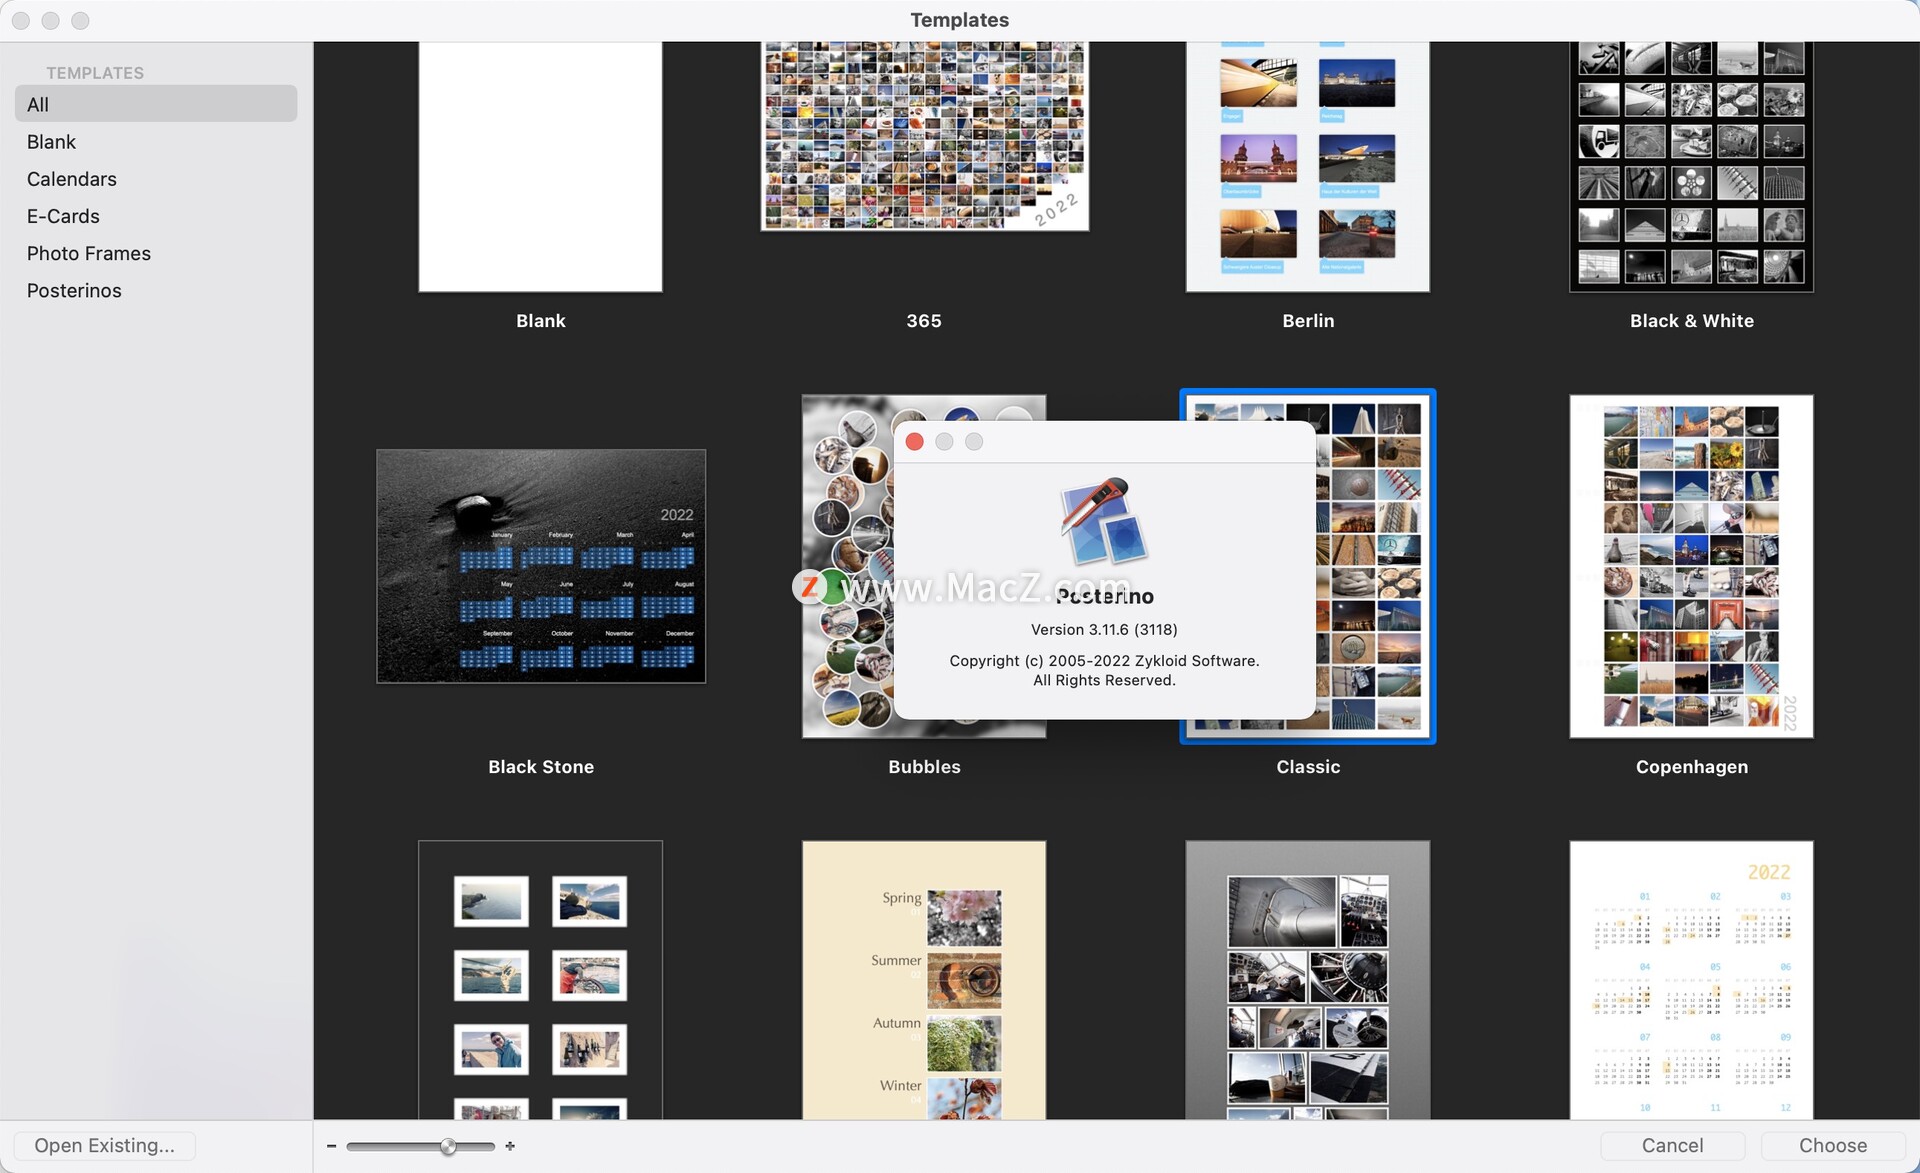Select the Calendars category
The image size is (1920, 1173).
tap(71, 178)
